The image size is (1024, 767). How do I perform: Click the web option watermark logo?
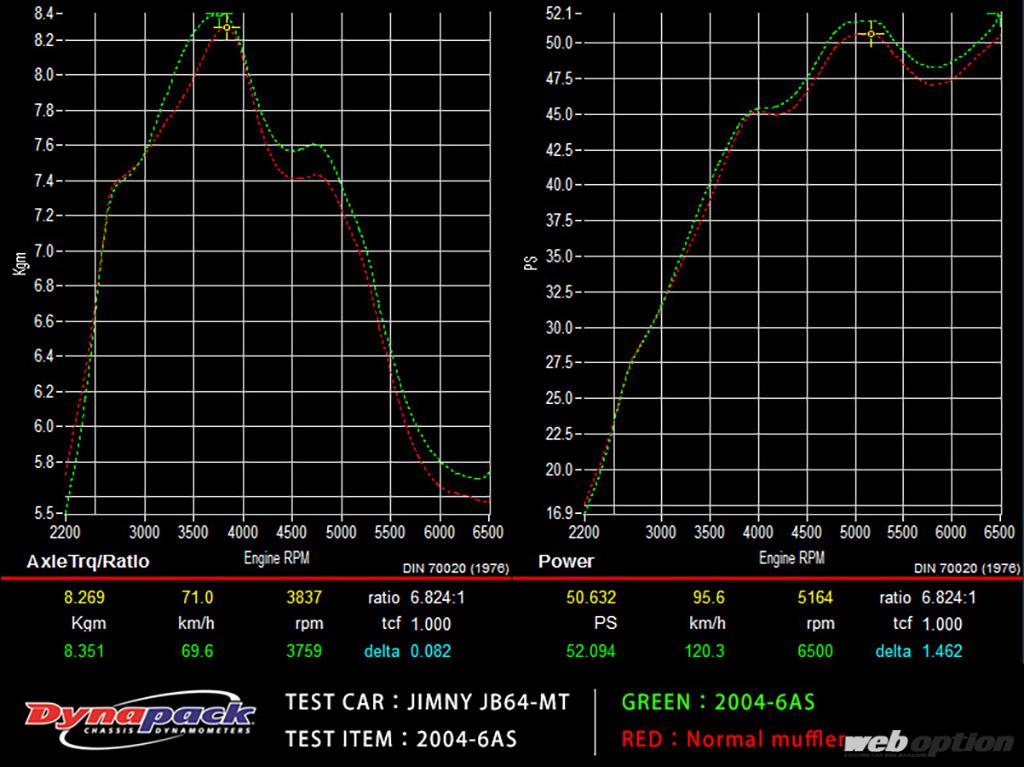[x=929, y=743]
